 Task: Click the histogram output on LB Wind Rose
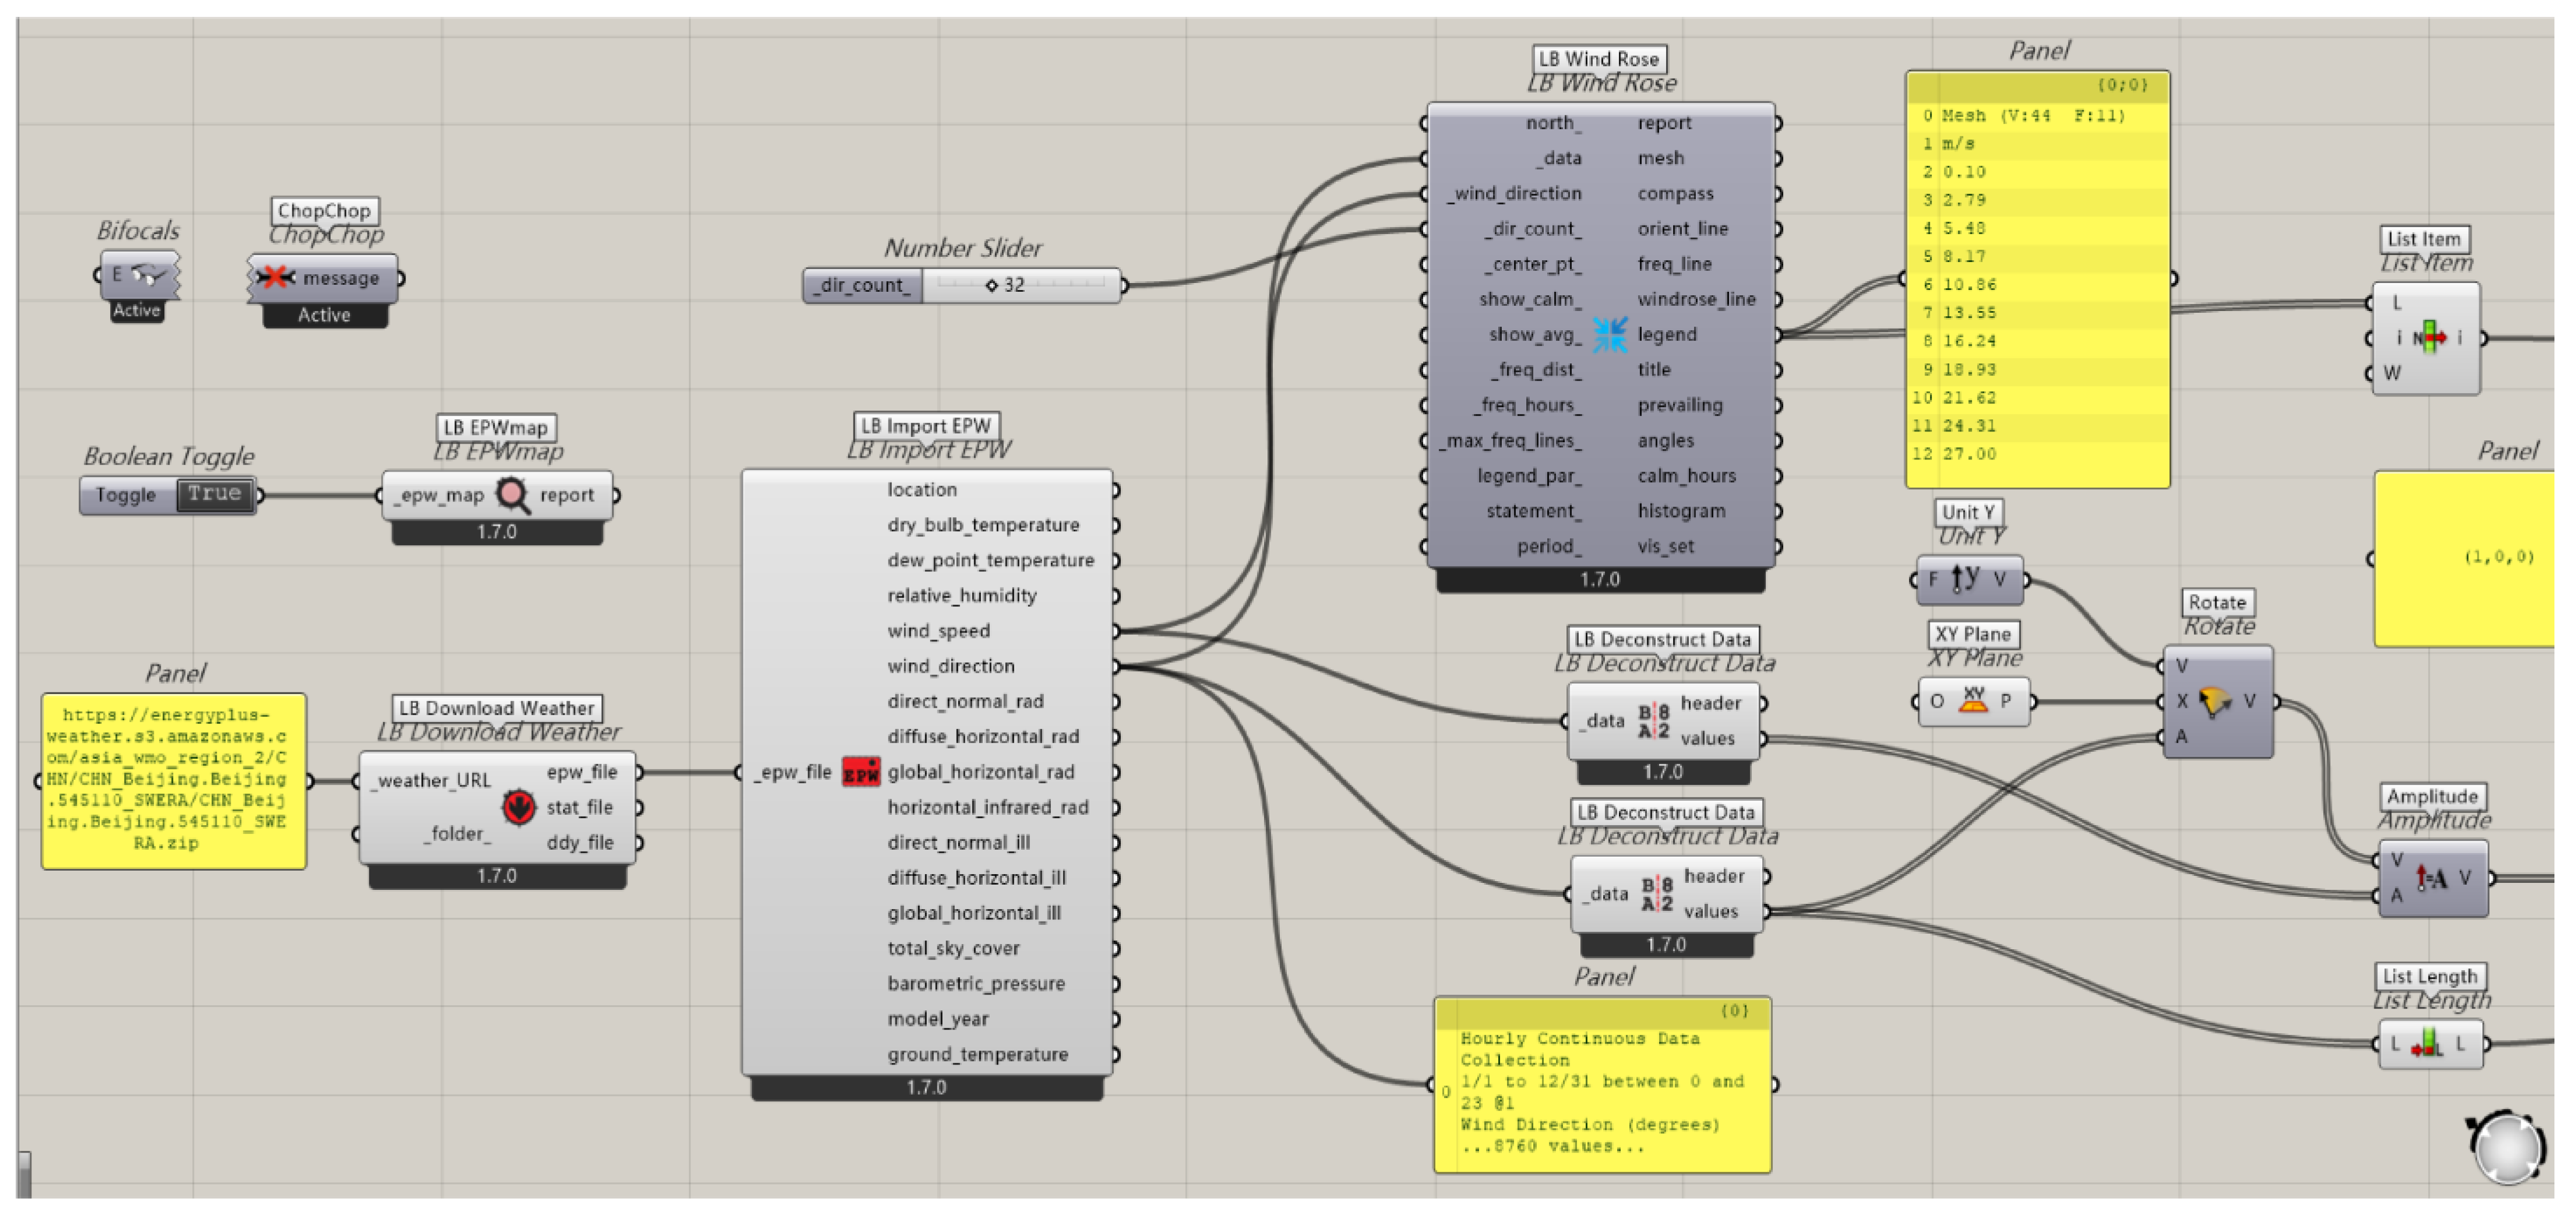tap(1682, 511)
